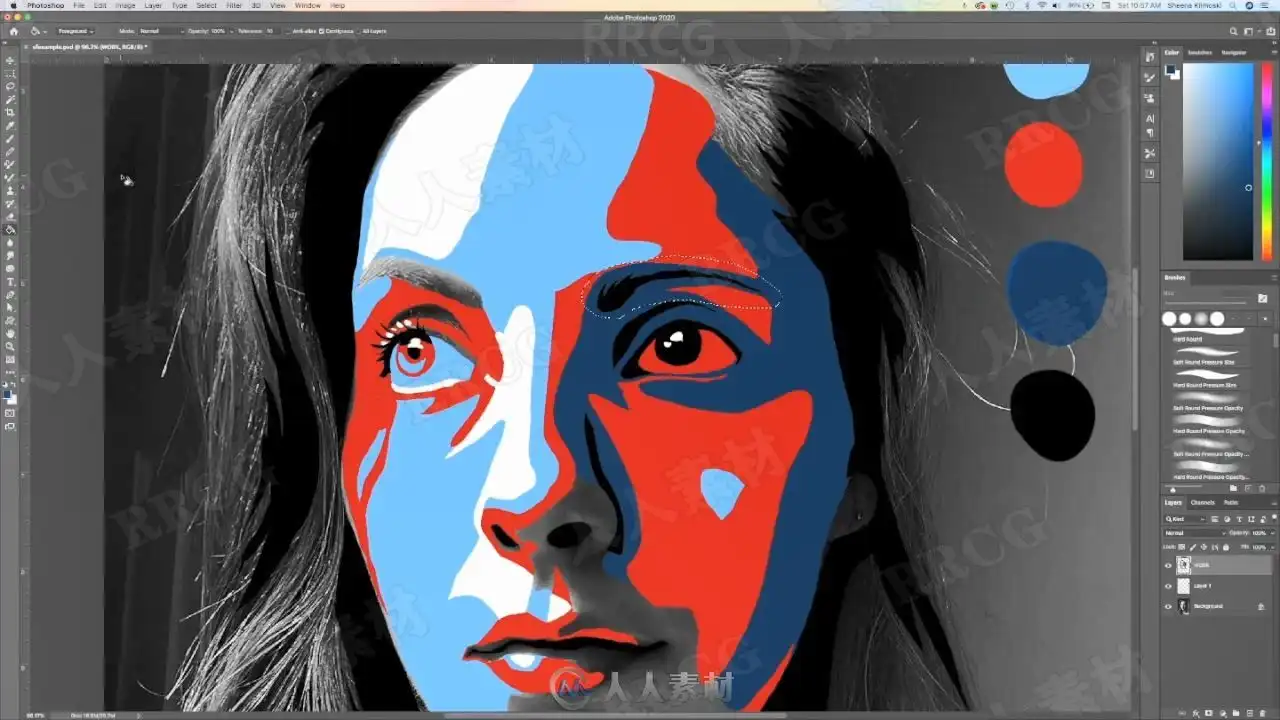
Task: Click the lock image pixels brush icon
Action: tap(1192, 547)
